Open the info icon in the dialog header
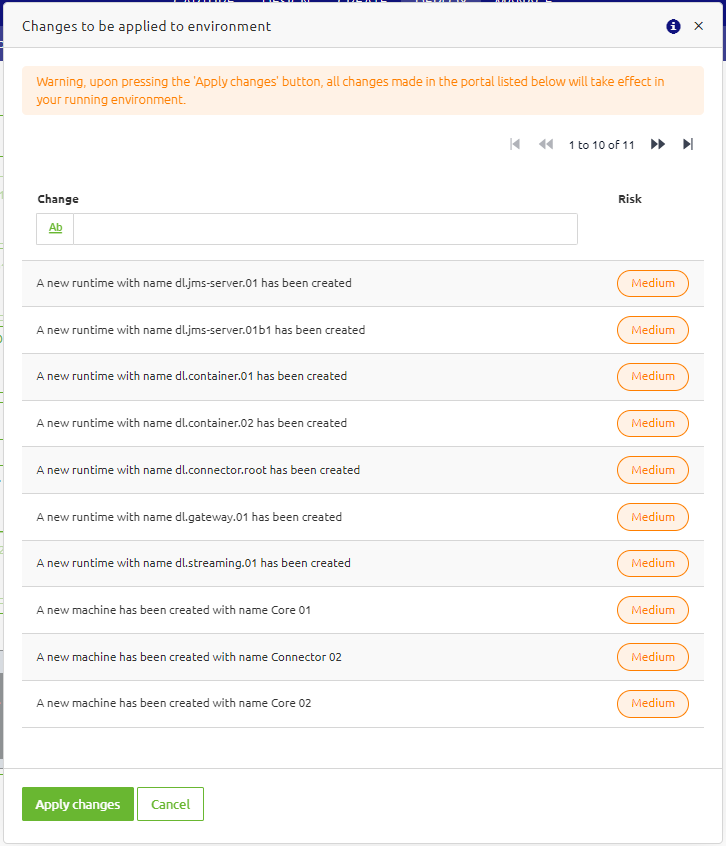This screenshot has width=726, height=846. pos(673,27)
